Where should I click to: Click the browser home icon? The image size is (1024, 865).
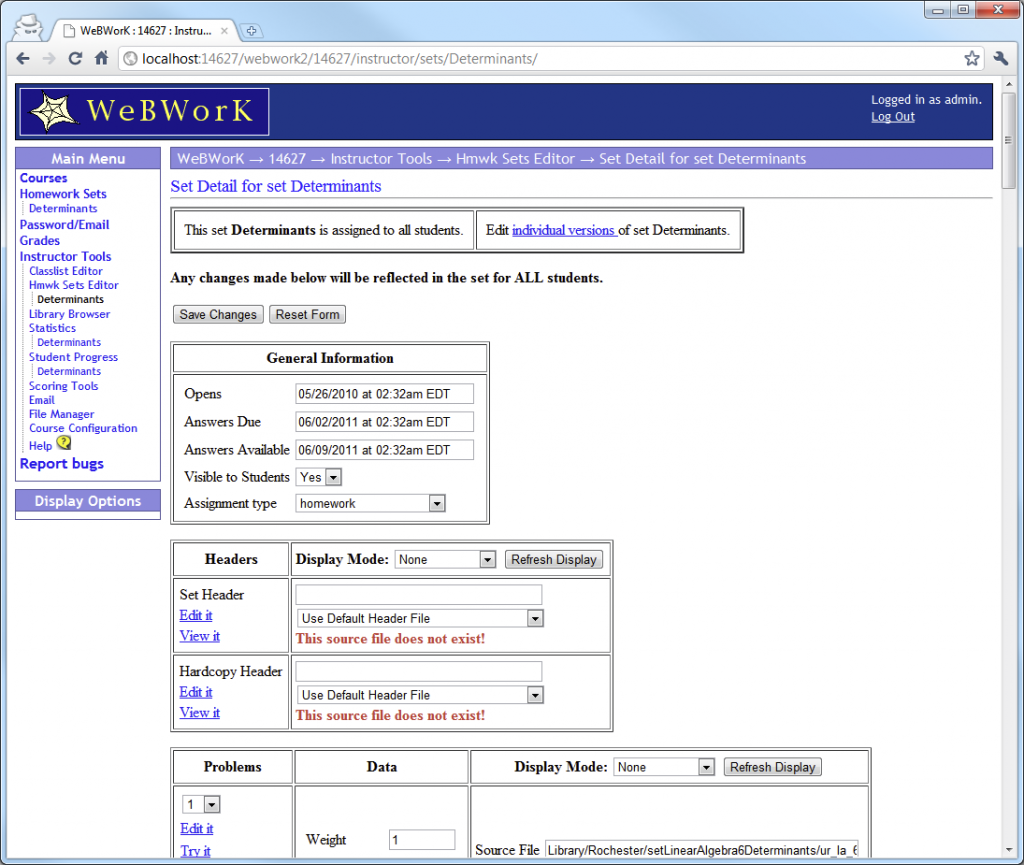coord(101,58)
